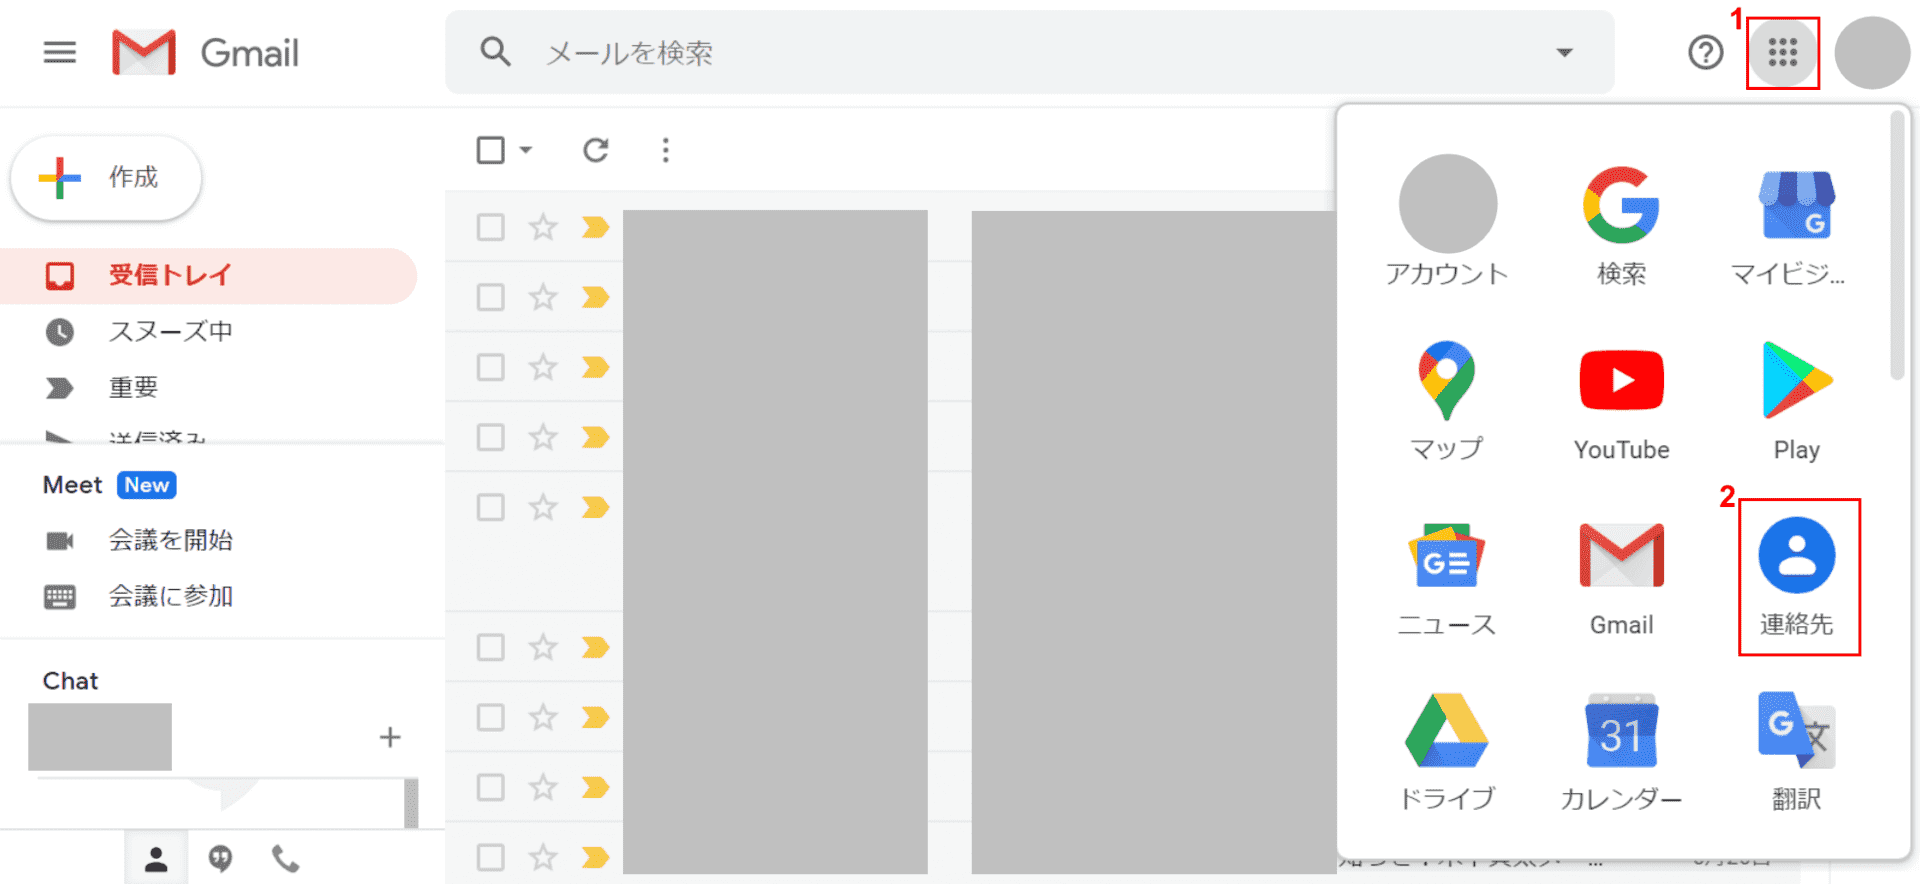Start a meeting (会議を開始)
This screenshot has width=1920, height=884.
[170, 540]
